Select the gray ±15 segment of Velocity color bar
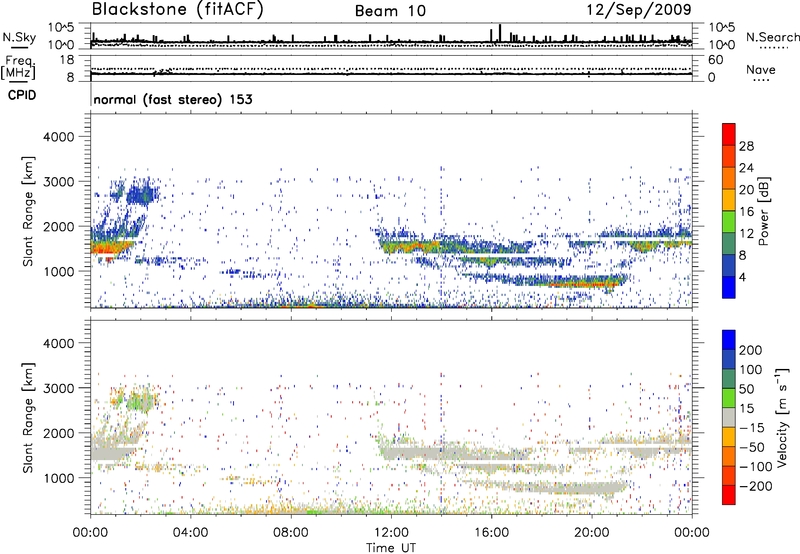The height and width of the screenshot is (554, 800). pyautogui.click(x=729, y=417)
